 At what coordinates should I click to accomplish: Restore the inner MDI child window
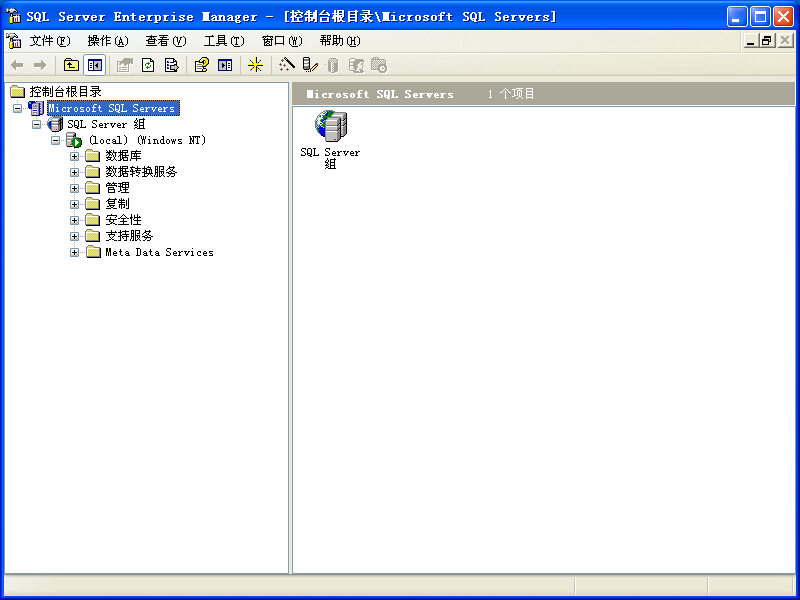click(x=766, y=41)
